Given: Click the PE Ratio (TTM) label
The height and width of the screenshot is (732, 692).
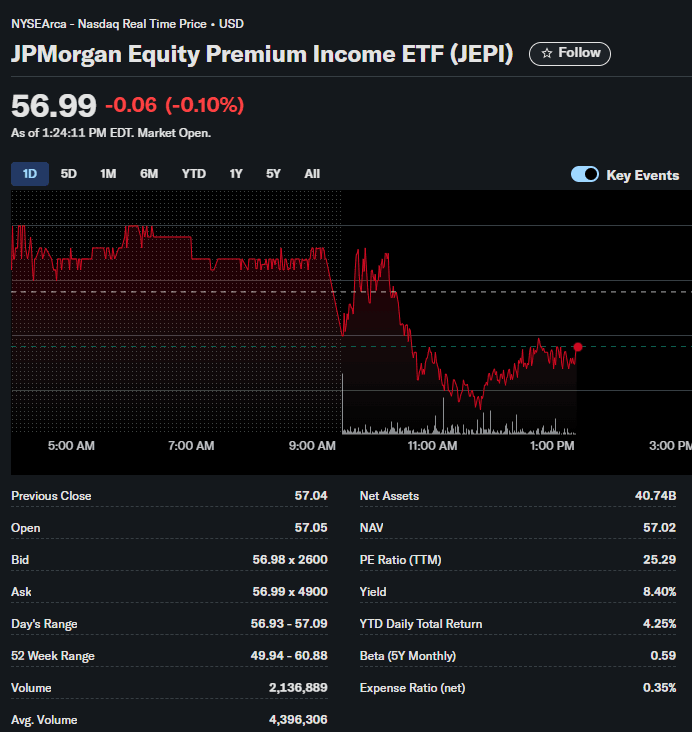Looking at the screenshot, I should click(x=401, y=560).
